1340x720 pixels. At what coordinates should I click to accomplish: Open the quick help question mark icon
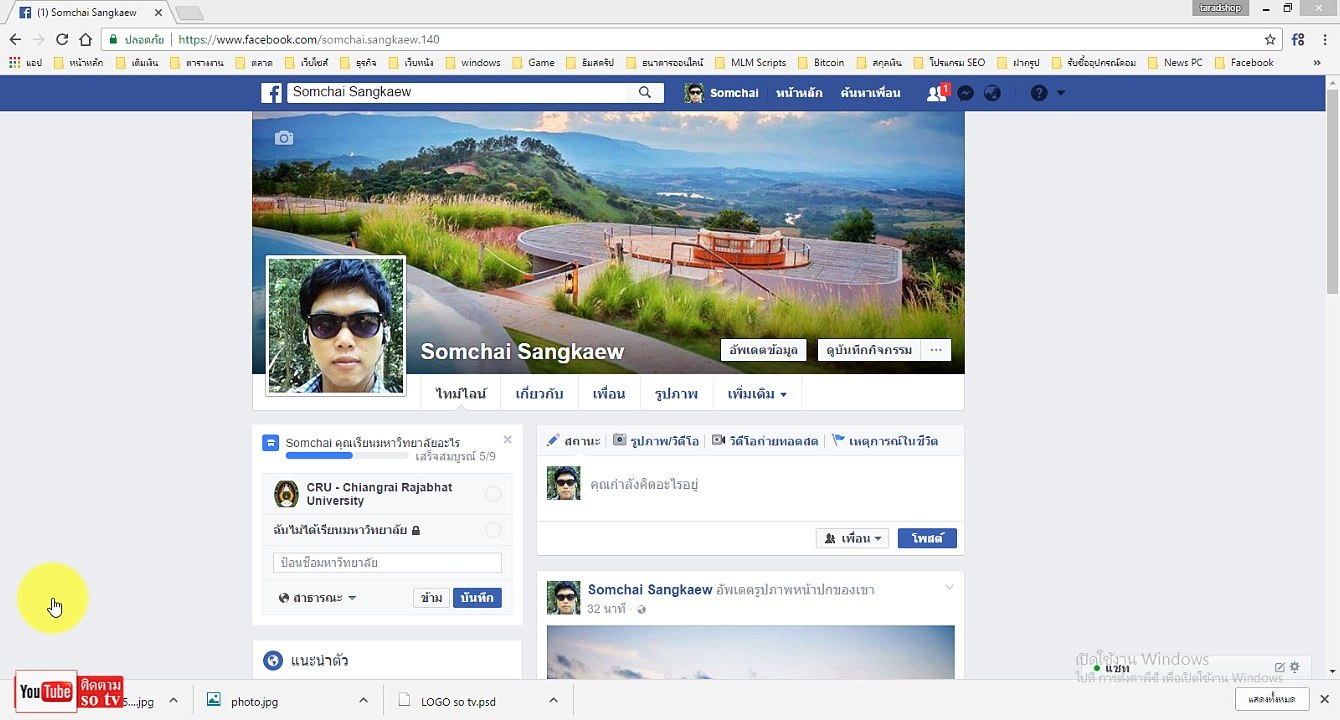(1039, 93)
